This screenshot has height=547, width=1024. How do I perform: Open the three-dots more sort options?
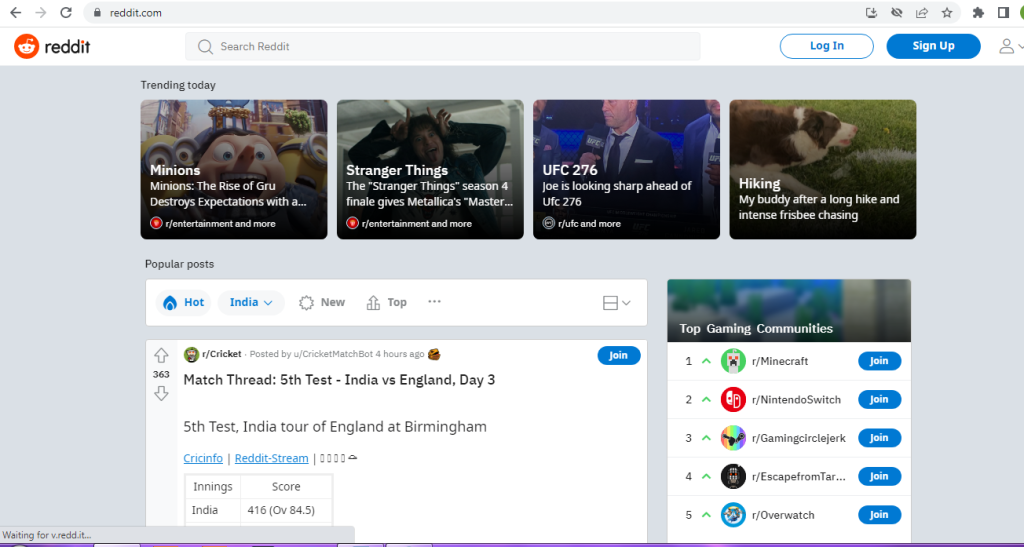[x=434, y=302]
